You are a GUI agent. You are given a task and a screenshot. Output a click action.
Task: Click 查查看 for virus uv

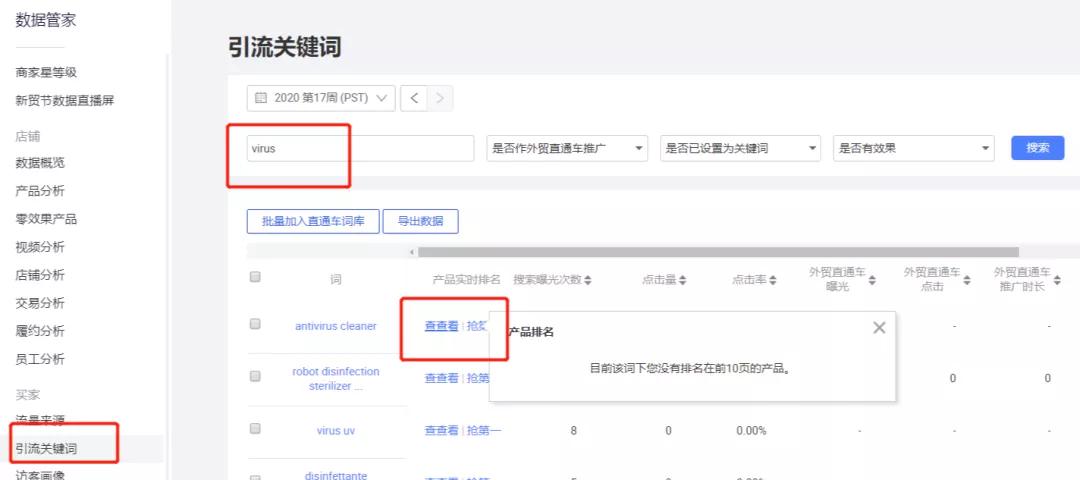(x=442, y=431)
